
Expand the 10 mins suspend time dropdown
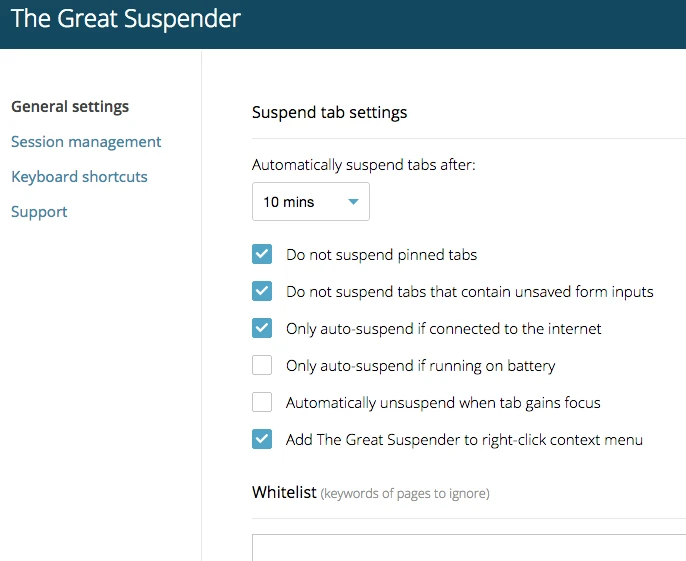(311, 202)
